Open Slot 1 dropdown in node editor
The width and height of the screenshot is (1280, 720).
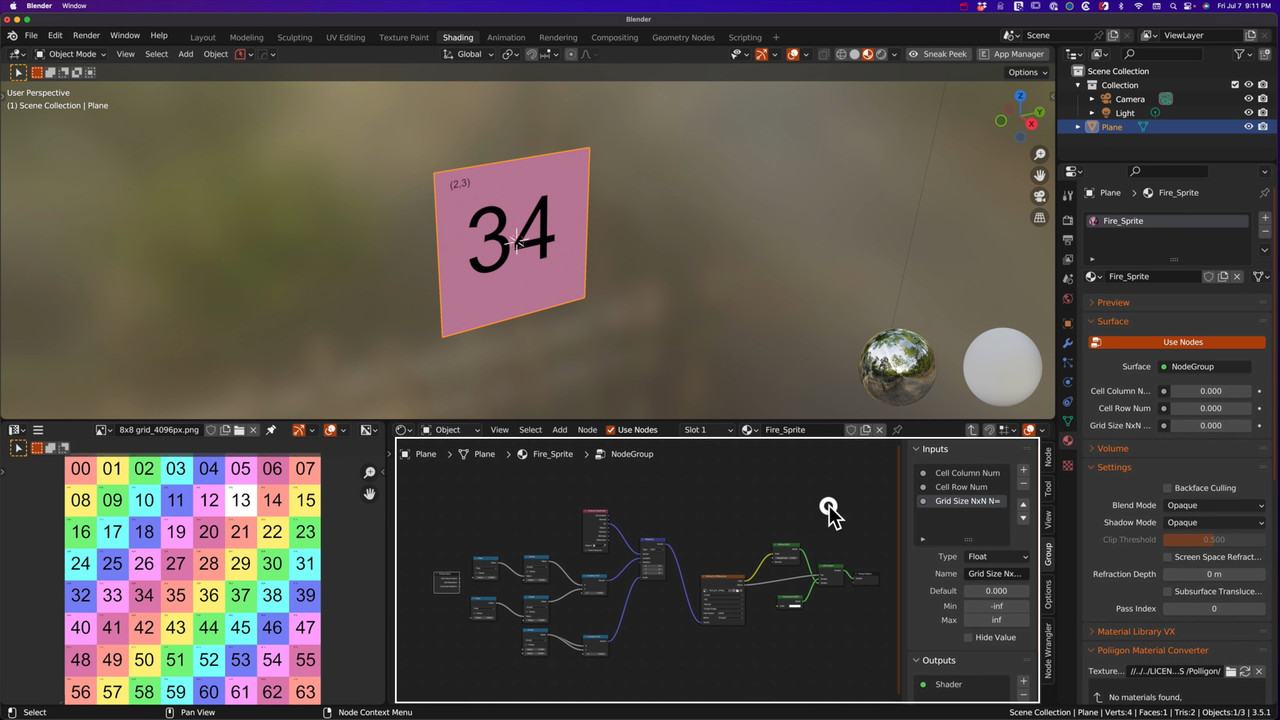click(x=707, y=430)
